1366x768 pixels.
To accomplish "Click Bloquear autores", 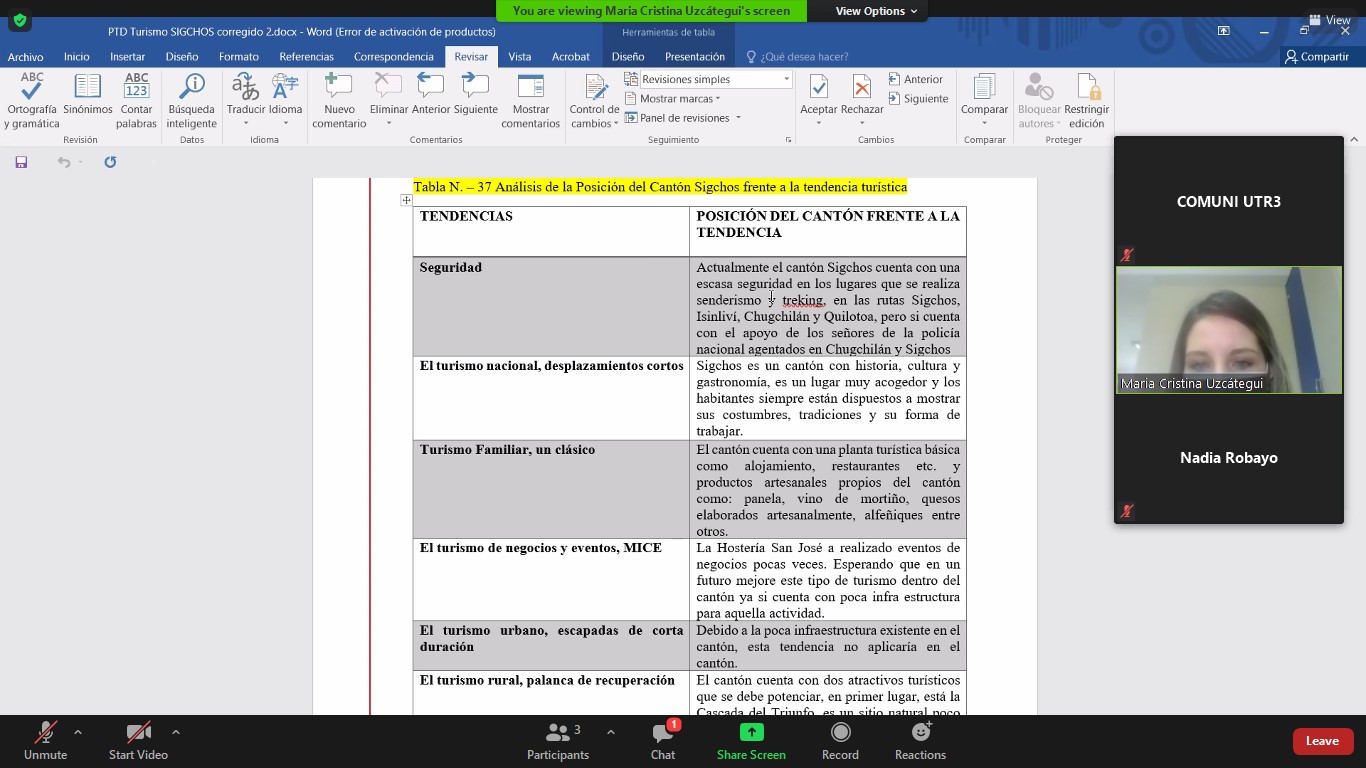I will 1039,100.
